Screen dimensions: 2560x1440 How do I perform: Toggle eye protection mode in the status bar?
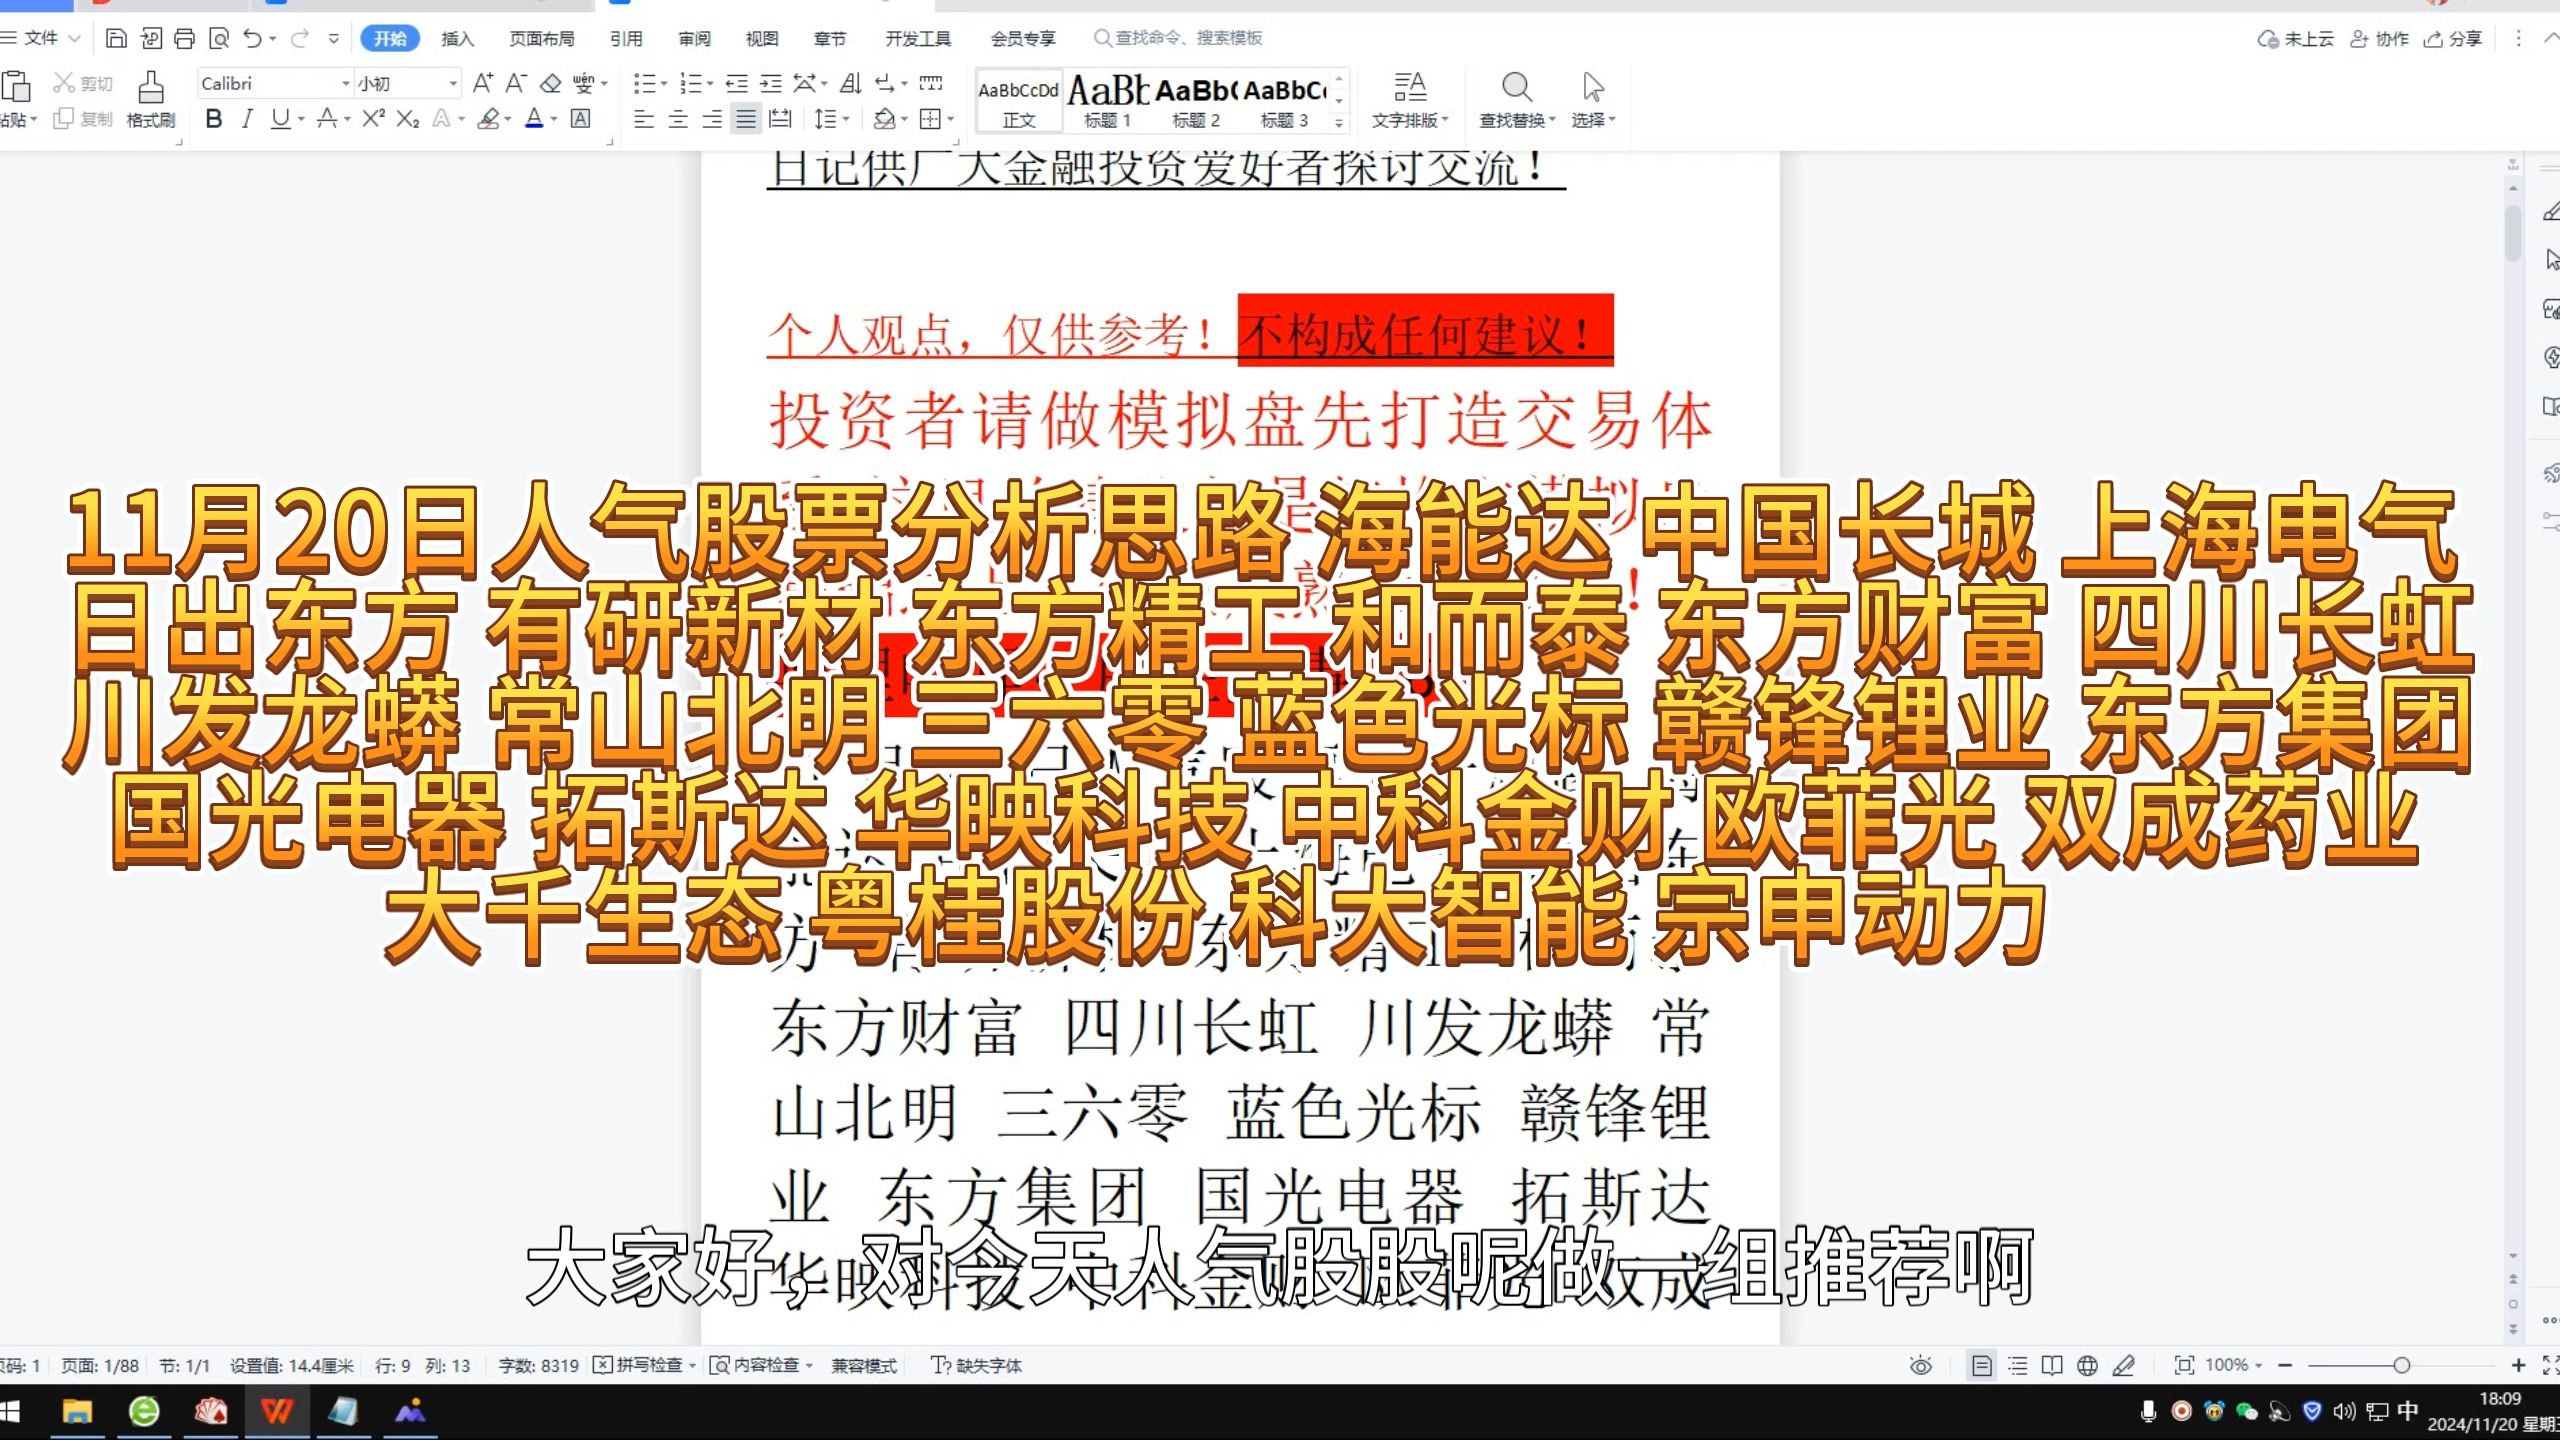(1921, 1365)
